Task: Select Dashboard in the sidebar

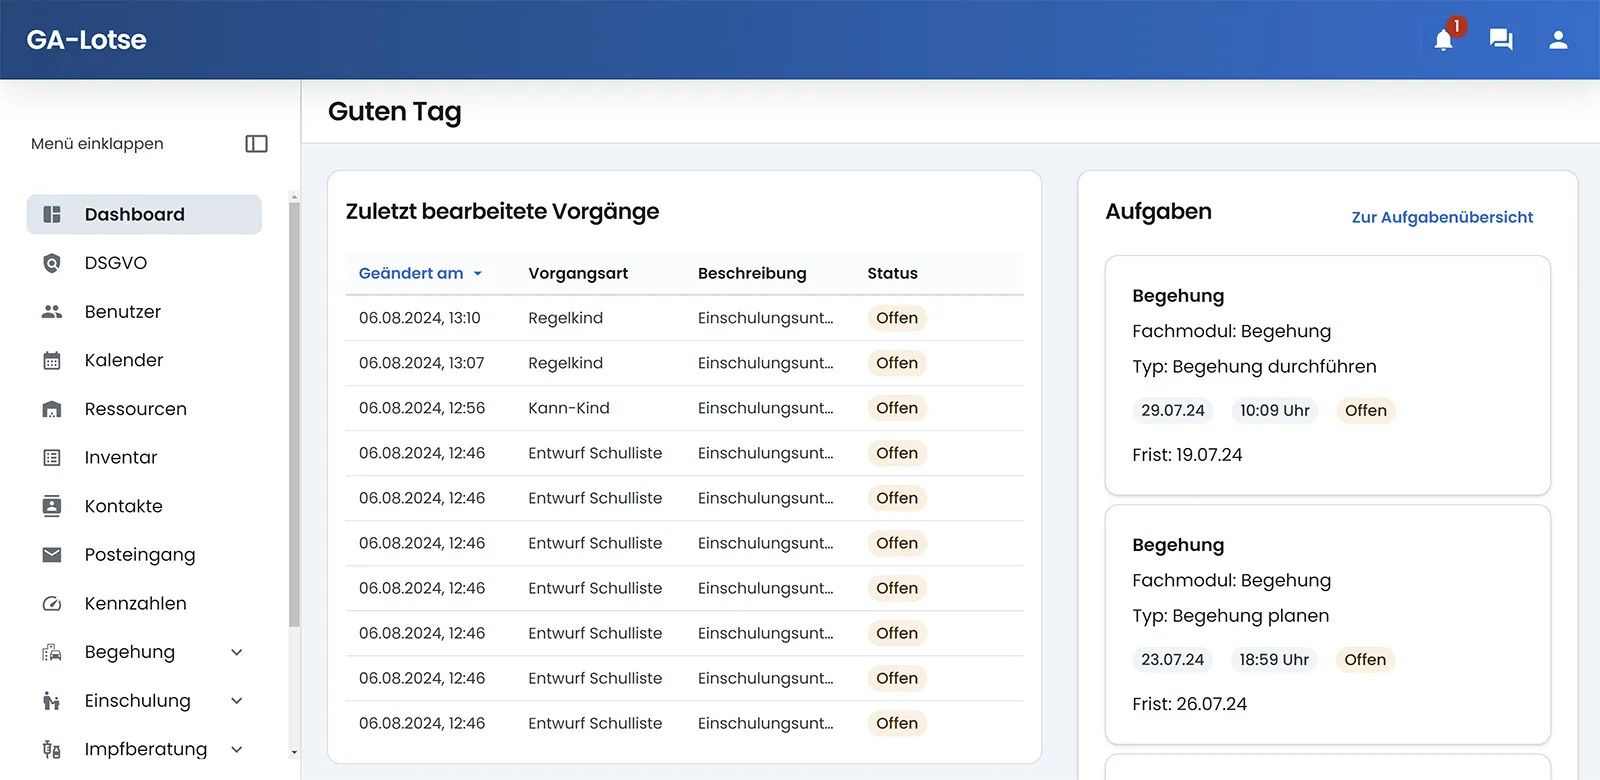Action: point(144,214)
